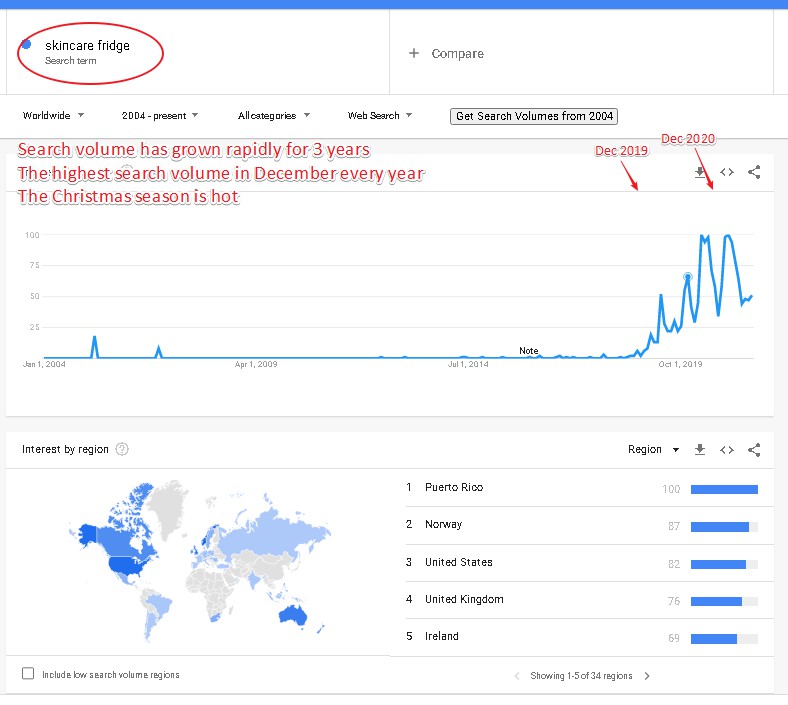
Task: Enable Include low search volume regions
Action: pyautogui.click(x=28, y=673)
